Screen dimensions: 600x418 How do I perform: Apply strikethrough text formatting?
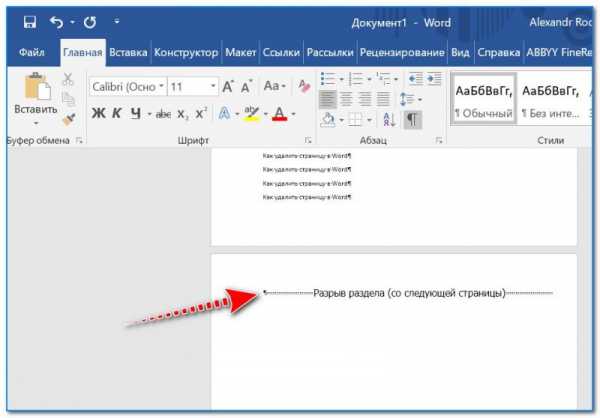[x=164, y=114]
